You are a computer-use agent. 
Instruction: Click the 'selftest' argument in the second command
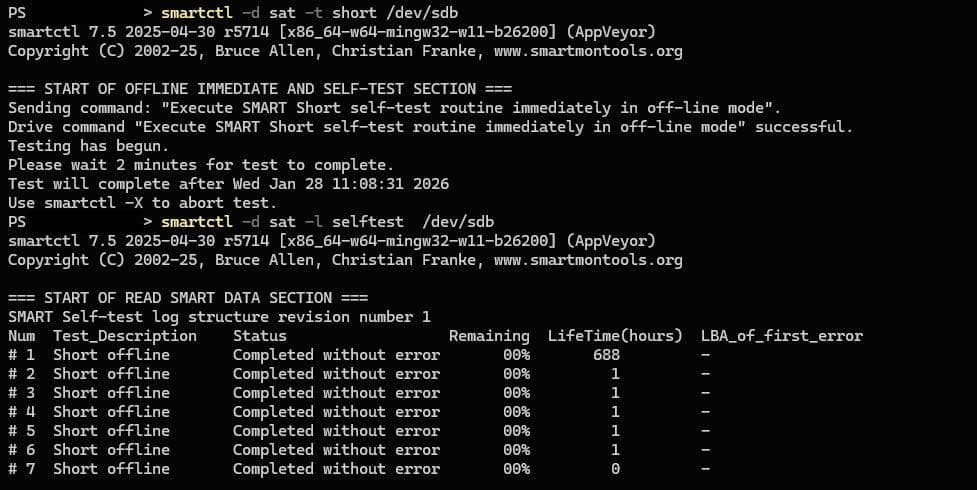coord(372,222)
